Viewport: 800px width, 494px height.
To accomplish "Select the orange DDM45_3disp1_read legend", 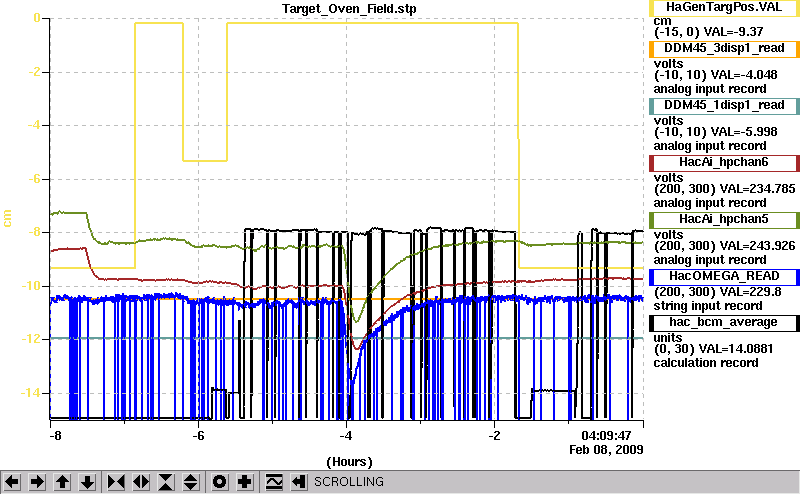I will coord(724,48).
